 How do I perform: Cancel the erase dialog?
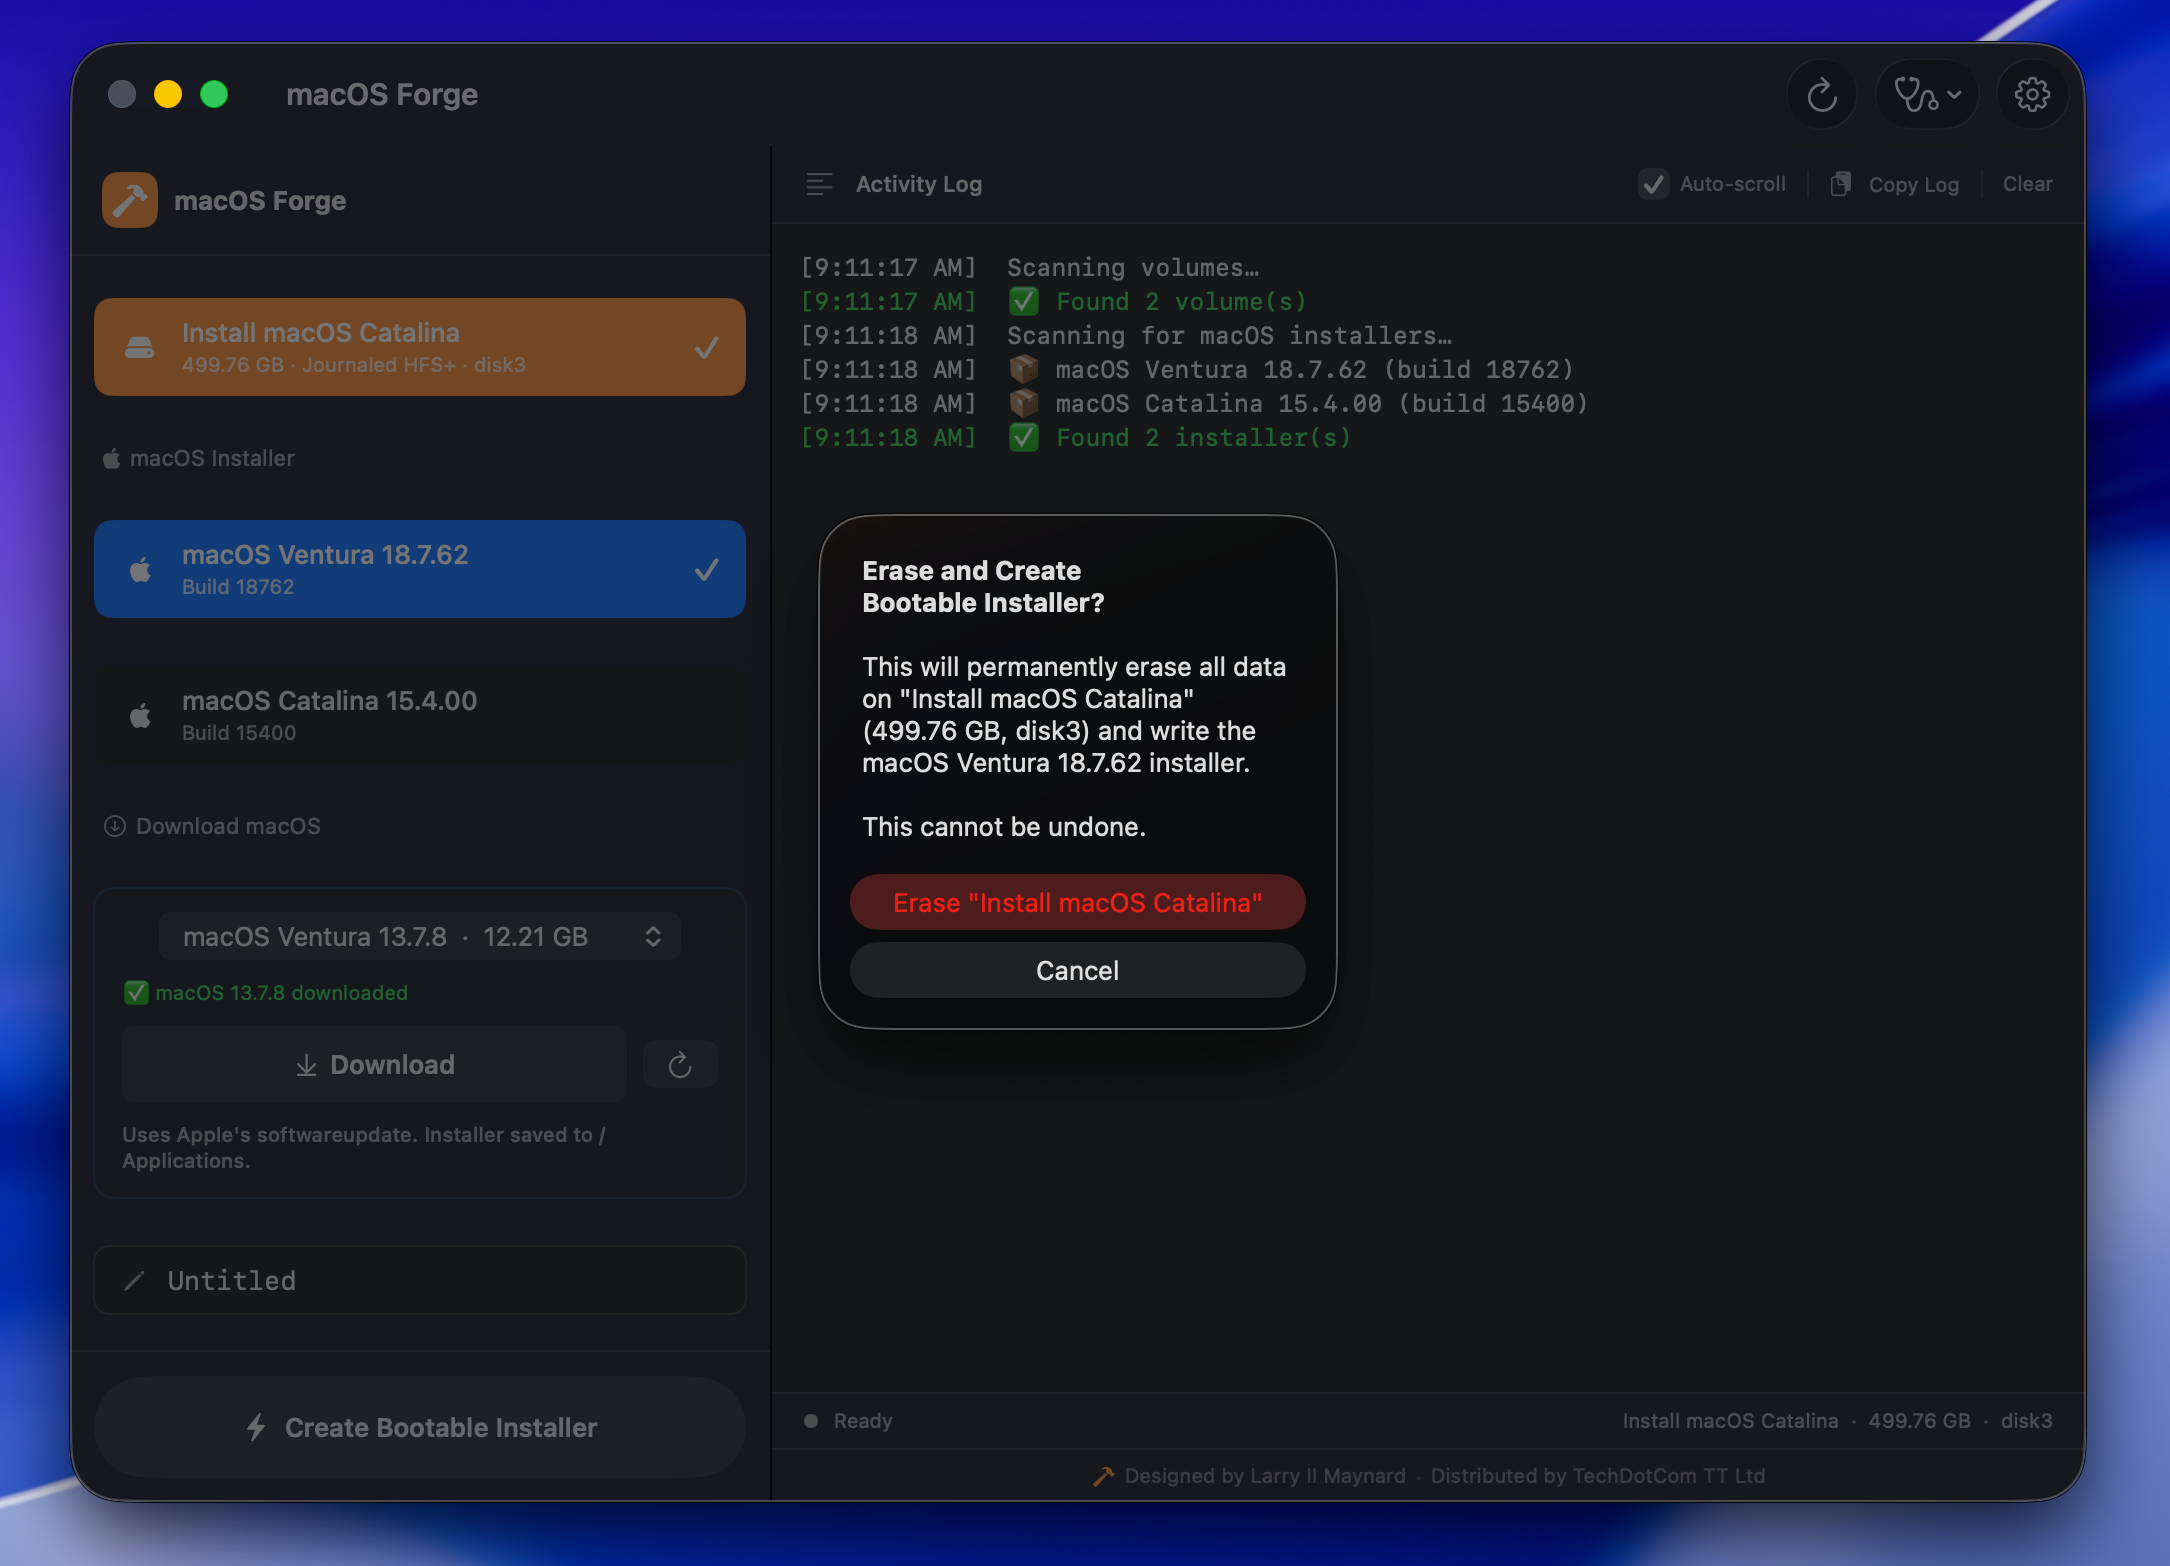[x=1077, y=970]
